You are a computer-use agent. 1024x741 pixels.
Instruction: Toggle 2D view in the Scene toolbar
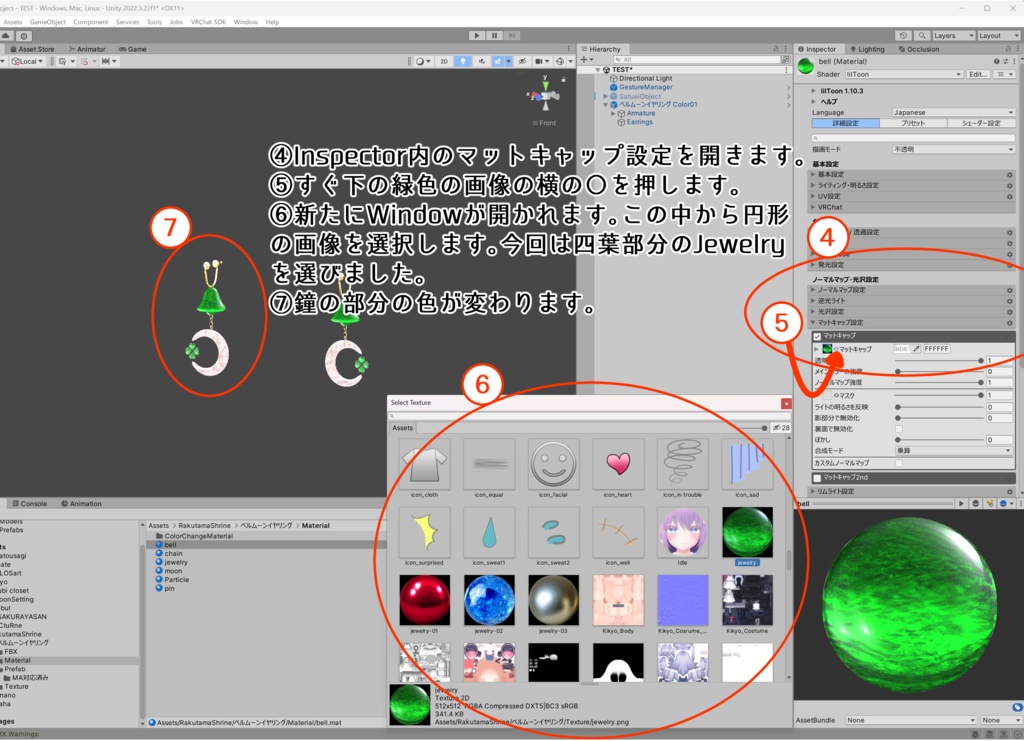444,61
